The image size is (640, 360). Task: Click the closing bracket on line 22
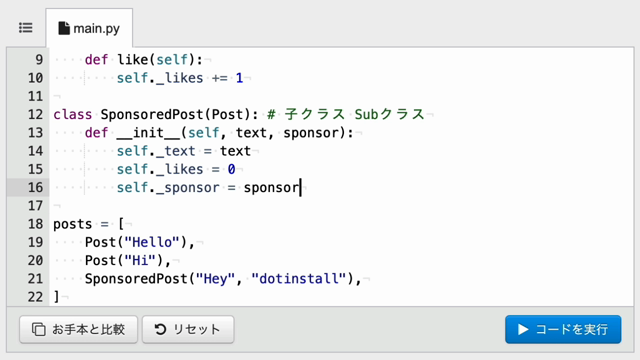(x=56, y=297)
